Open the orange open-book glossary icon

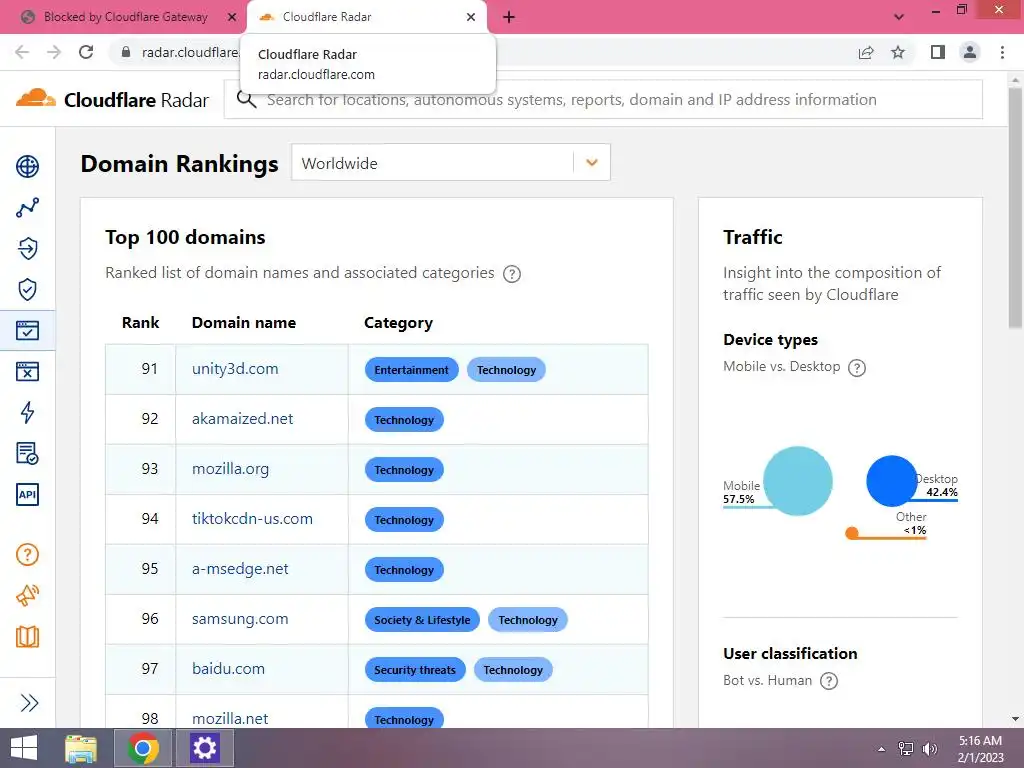pyautogui.click(x=27, y=637)
